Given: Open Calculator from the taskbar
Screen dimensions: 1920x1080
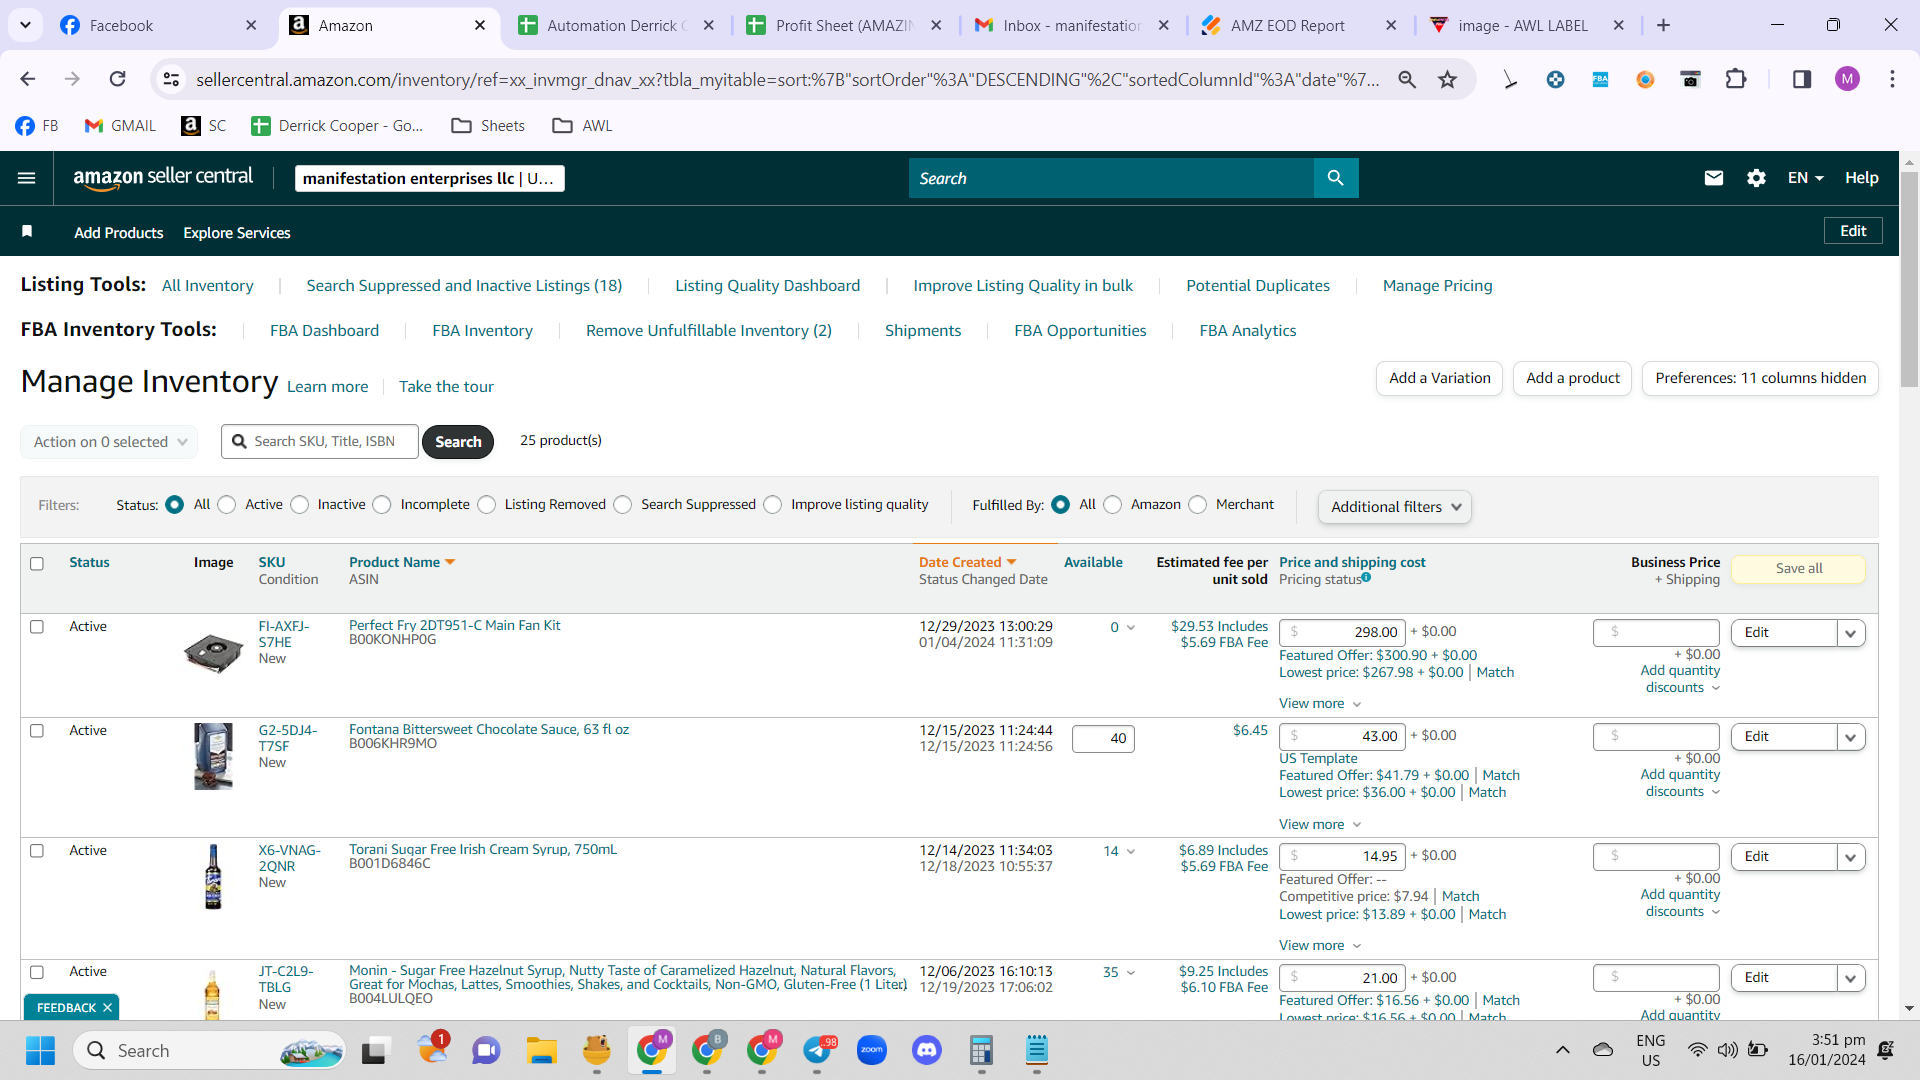Looking at the screenshot, I should 981,1050.
